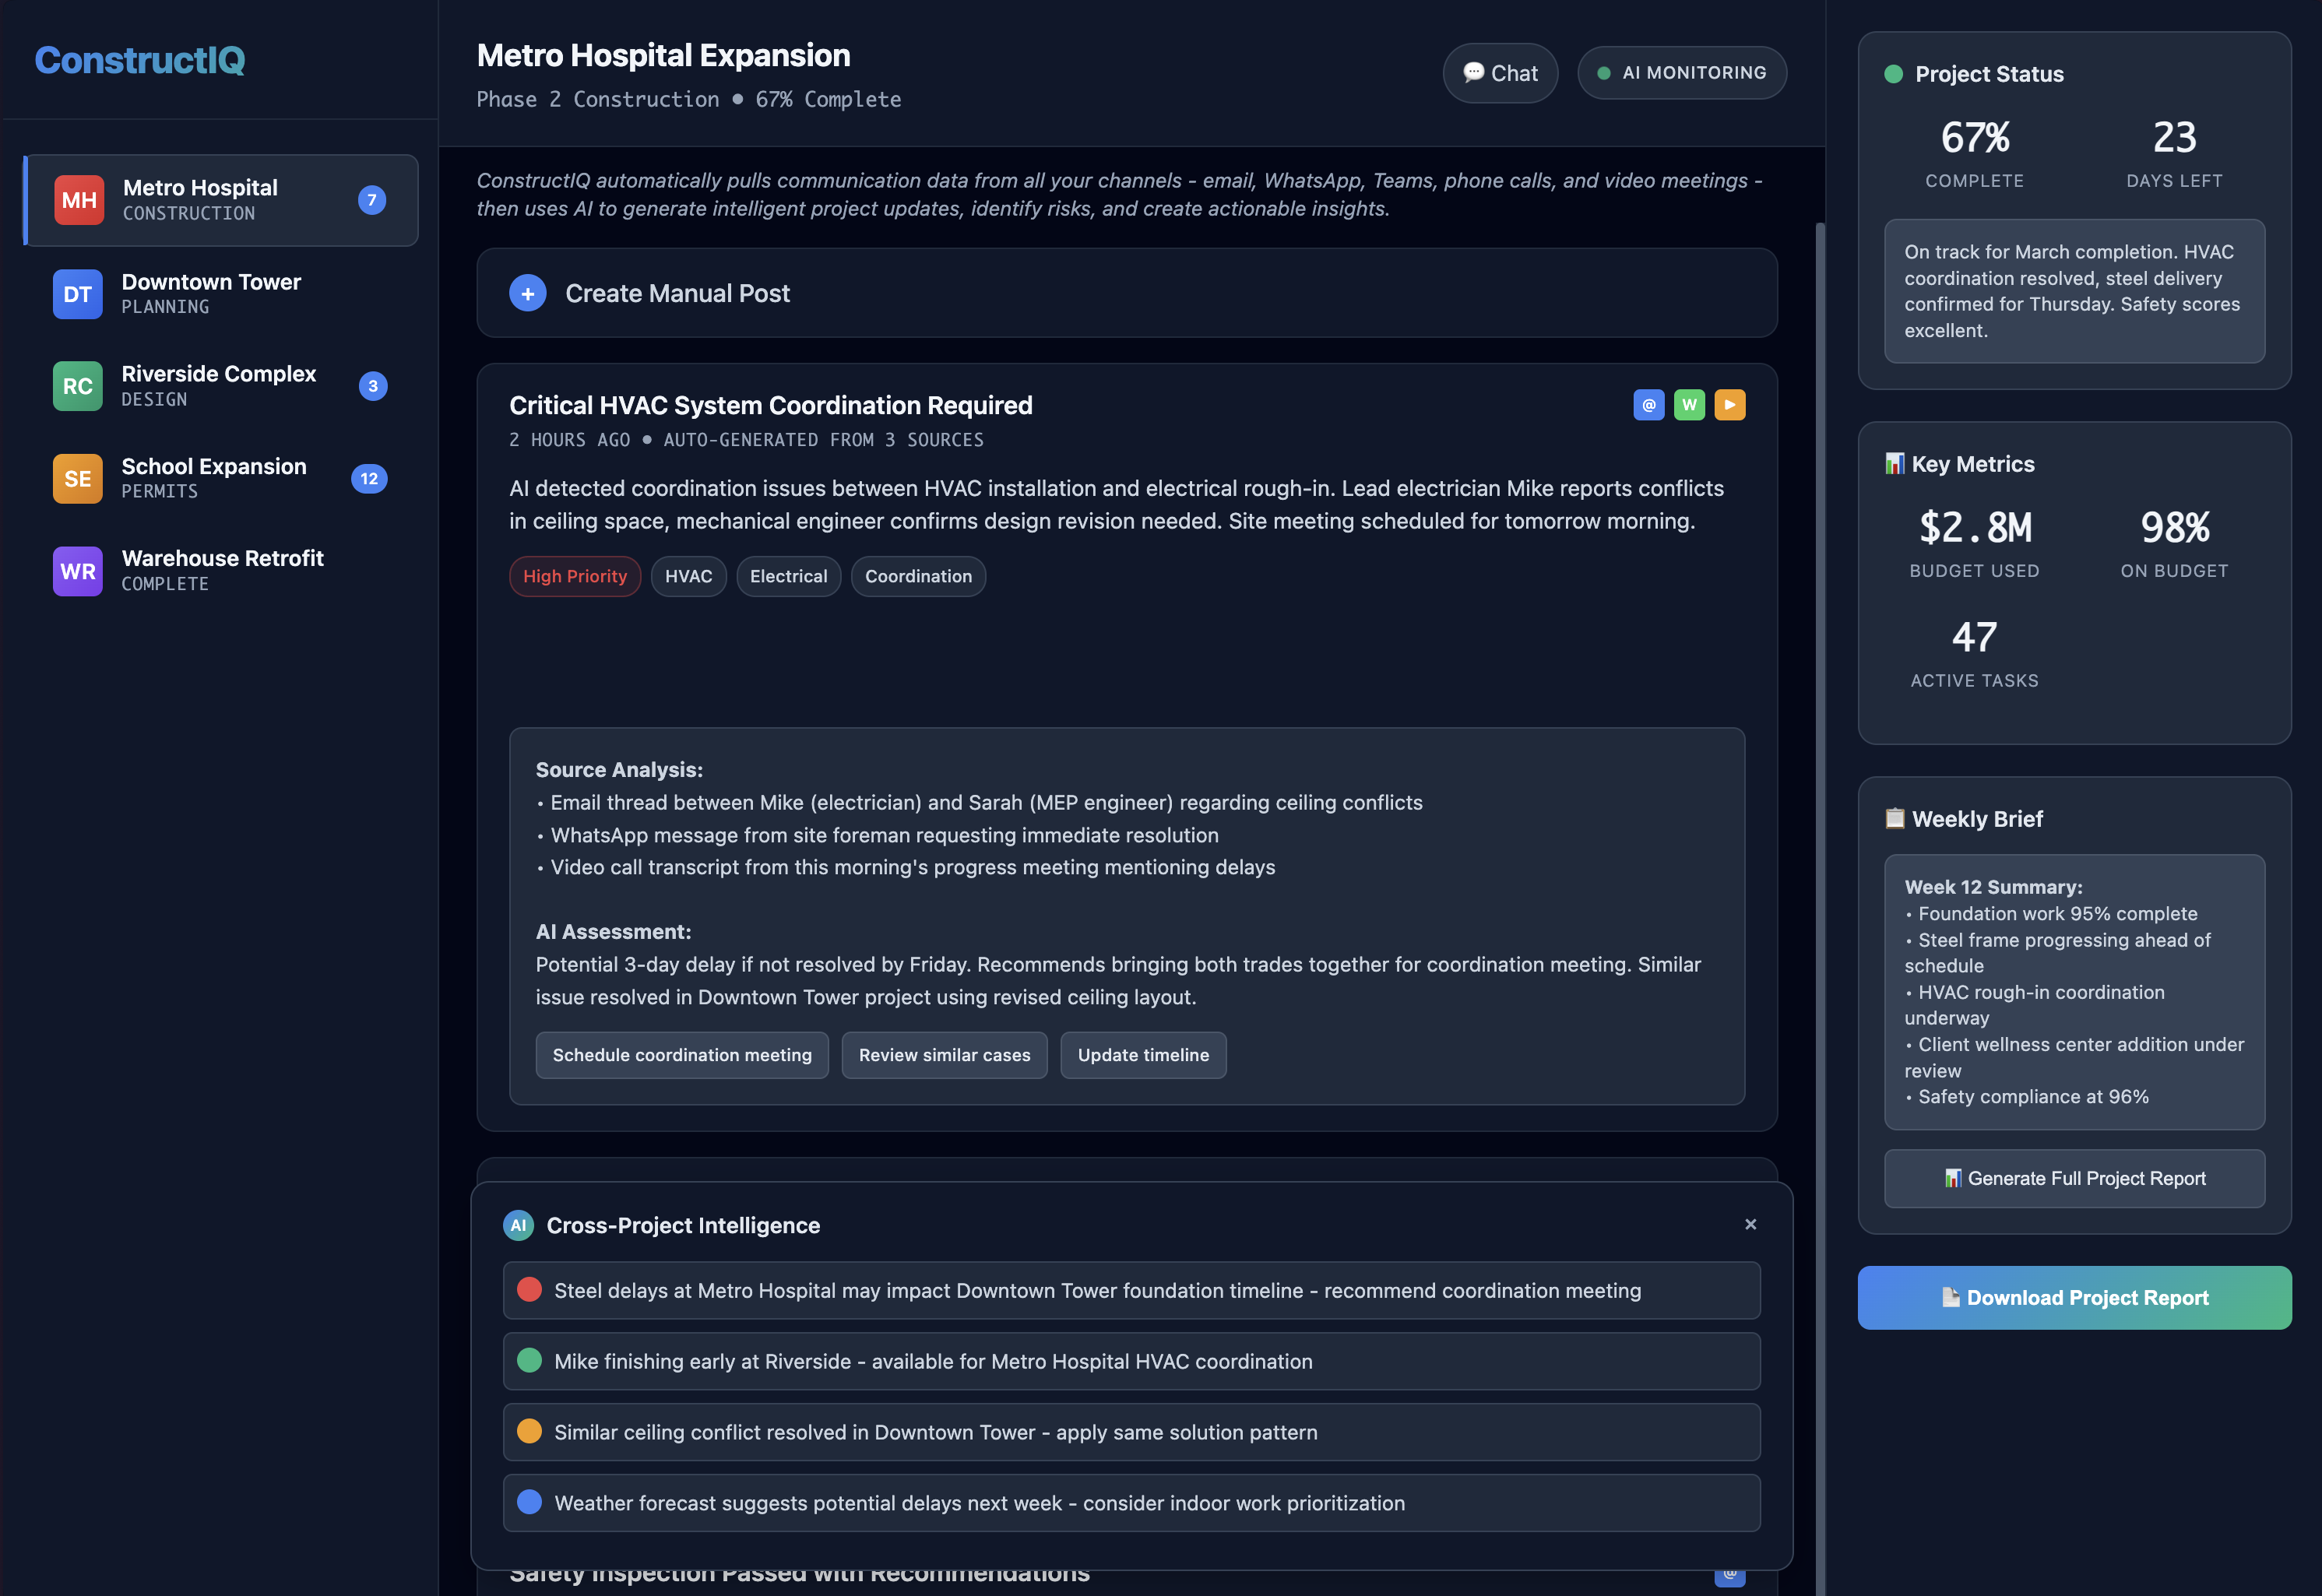
Task: Click the DT Downtown Tower avatar icon
Action: (x=78, y=294)
